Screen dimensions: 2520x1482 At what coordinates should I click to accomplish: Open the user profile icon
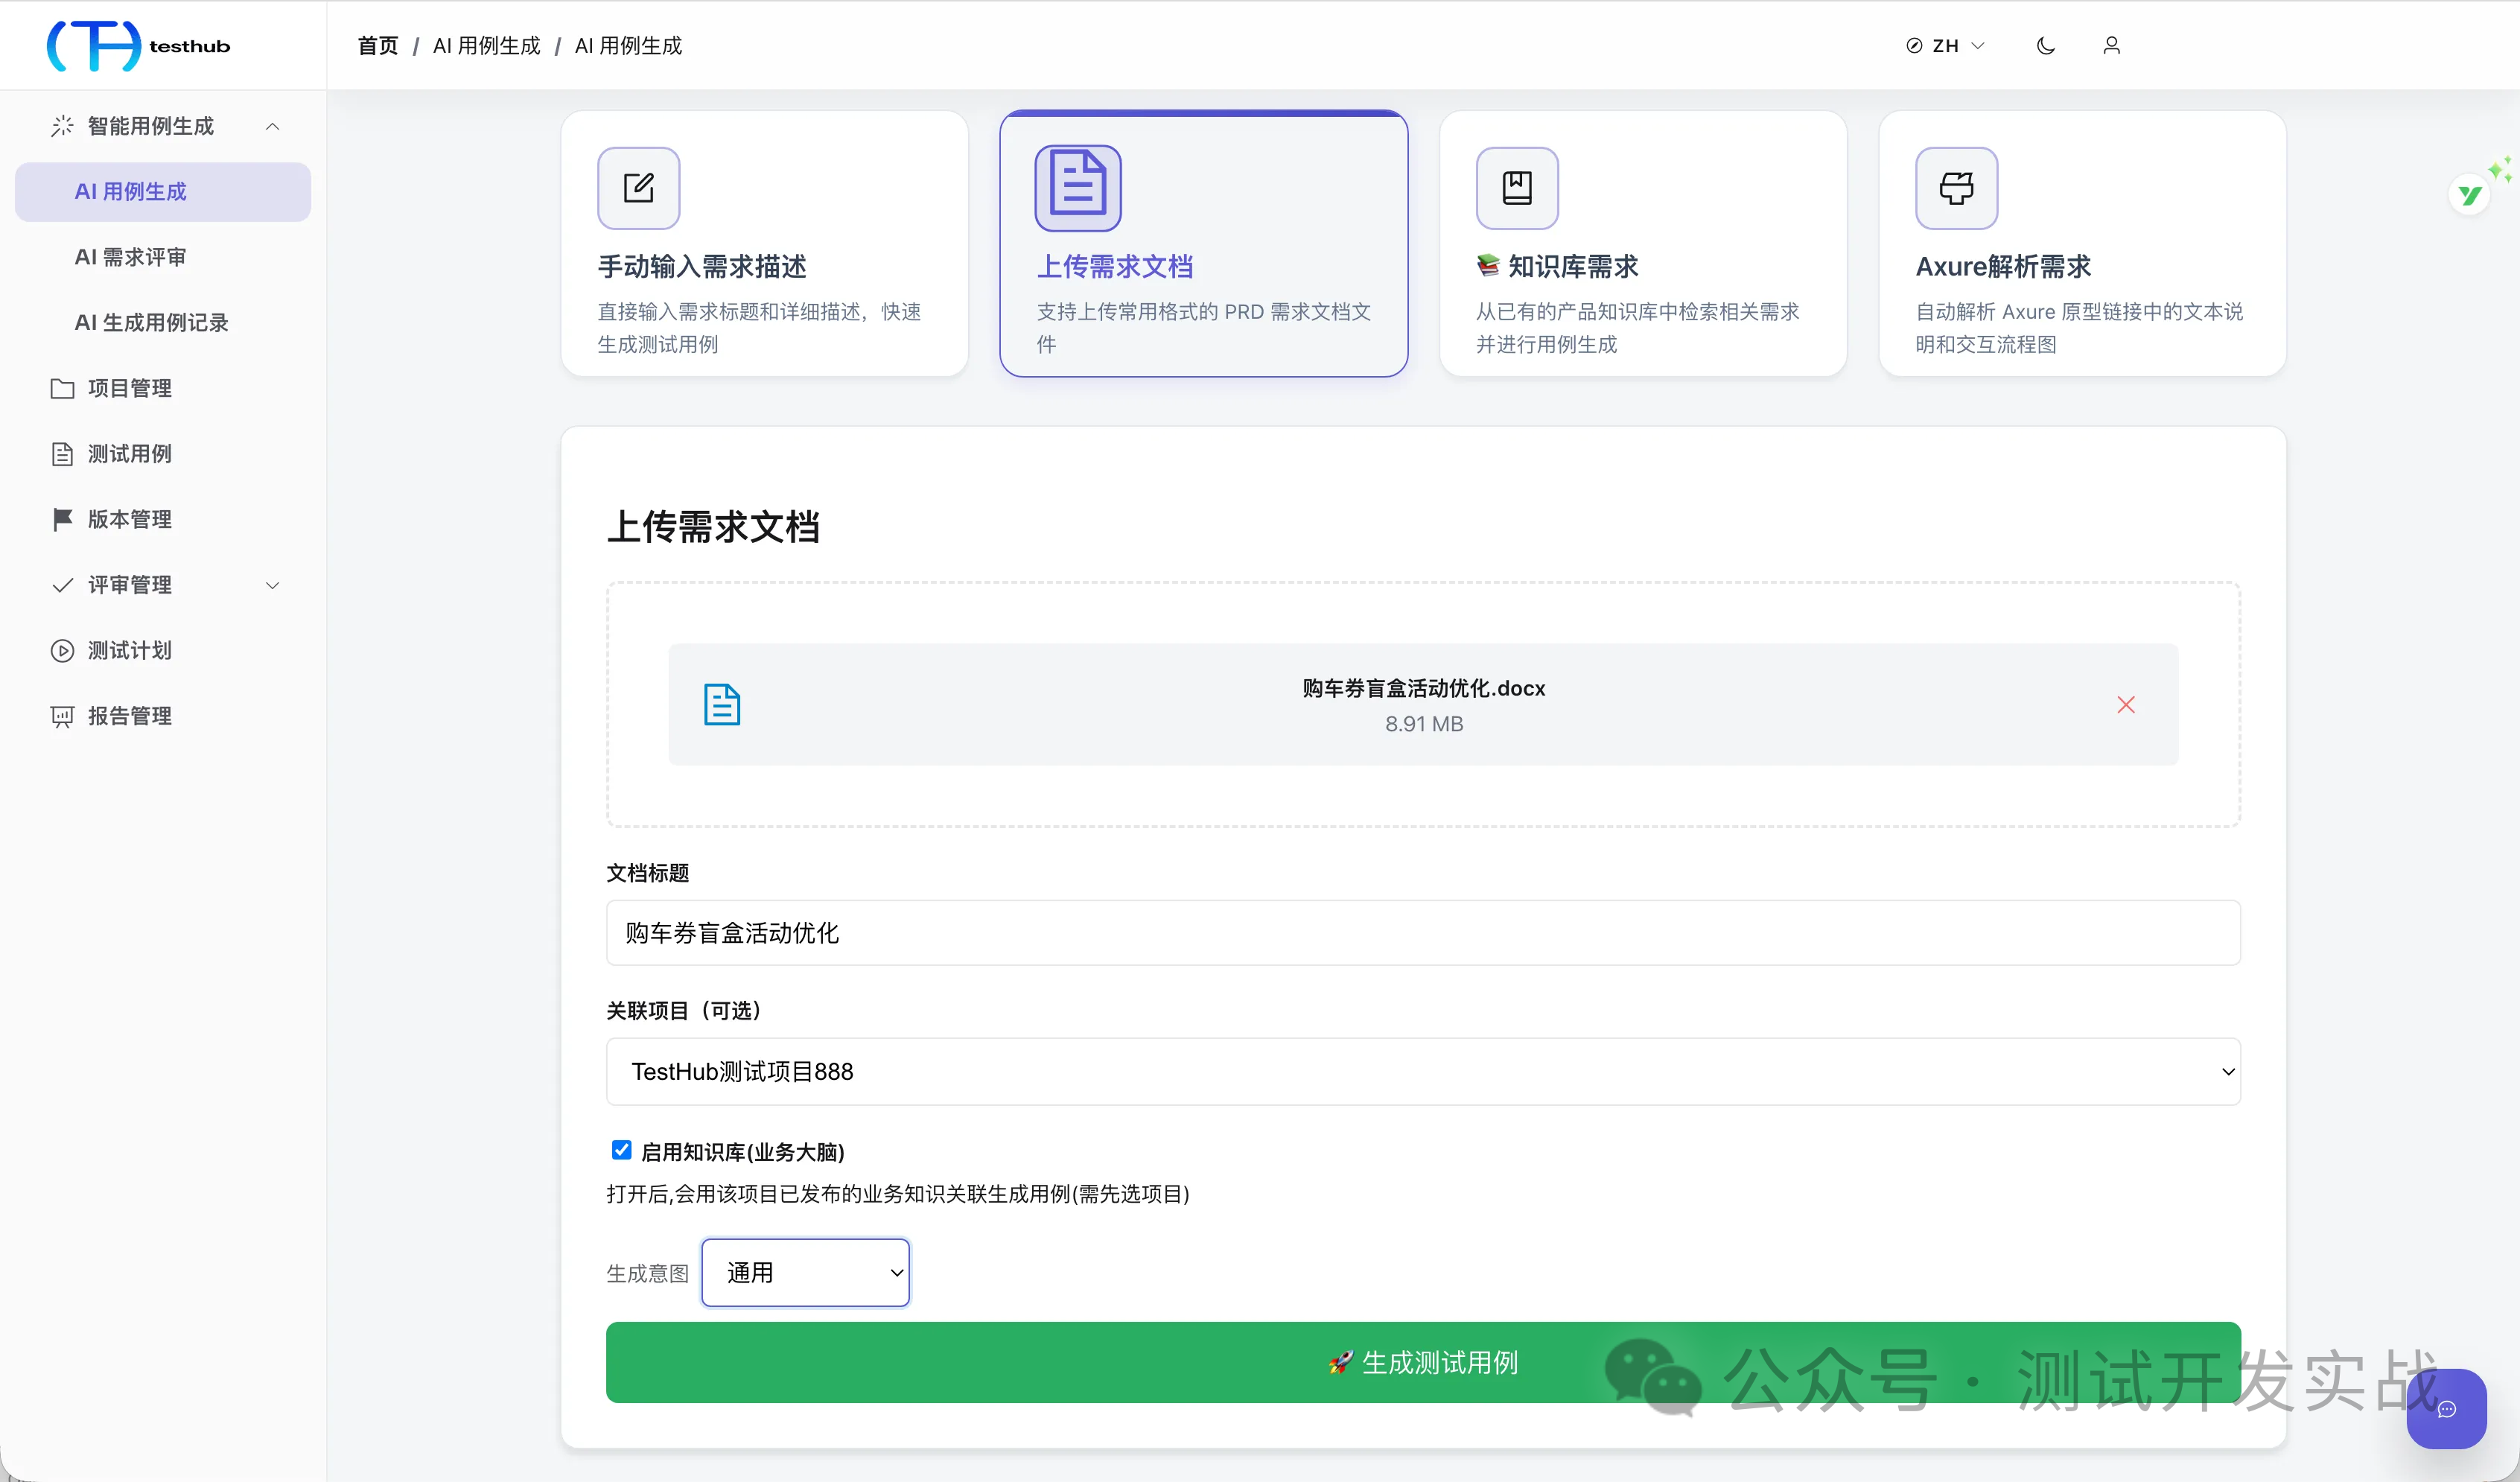point(2112,46)
